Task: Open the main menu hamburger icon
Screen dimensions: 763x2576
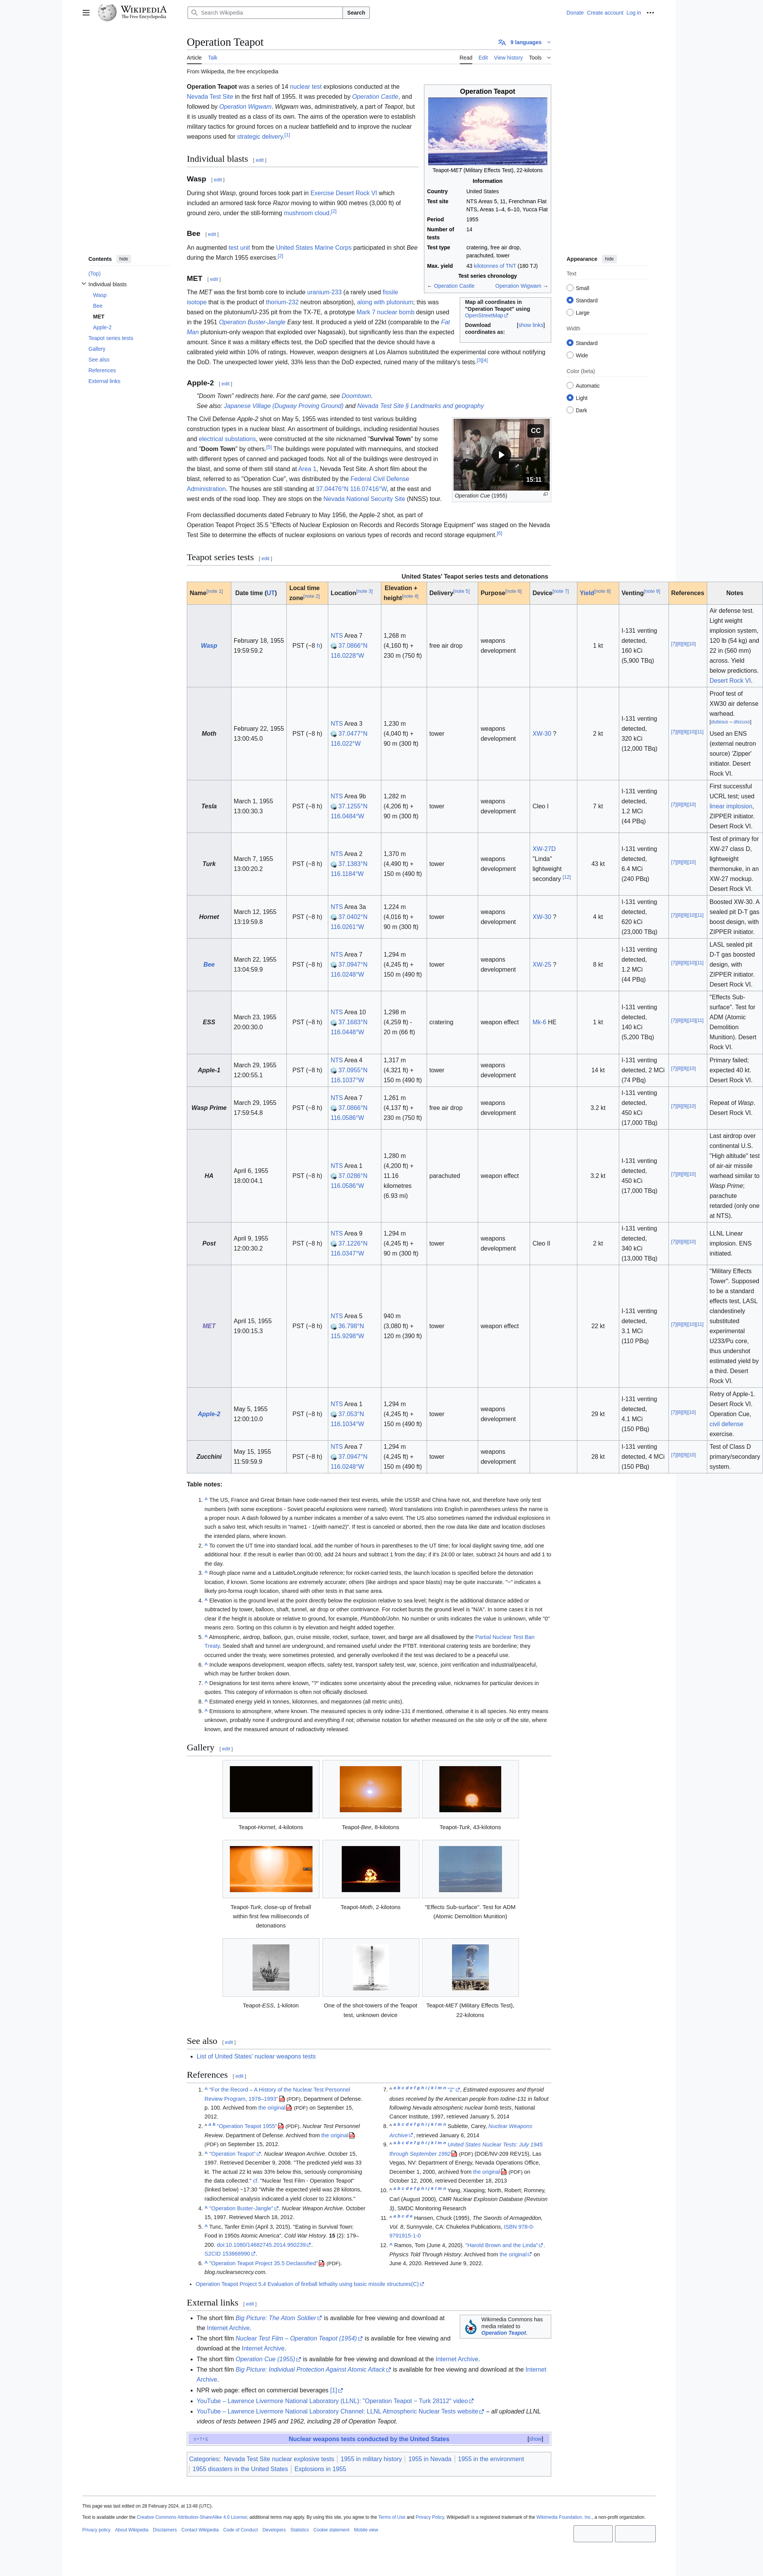Action: 86,13
